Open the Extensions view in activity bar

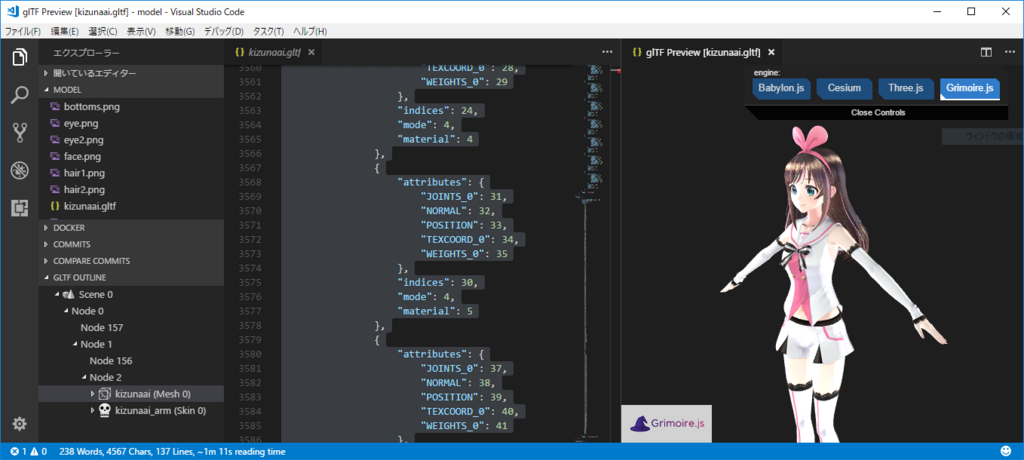(20, 208)
